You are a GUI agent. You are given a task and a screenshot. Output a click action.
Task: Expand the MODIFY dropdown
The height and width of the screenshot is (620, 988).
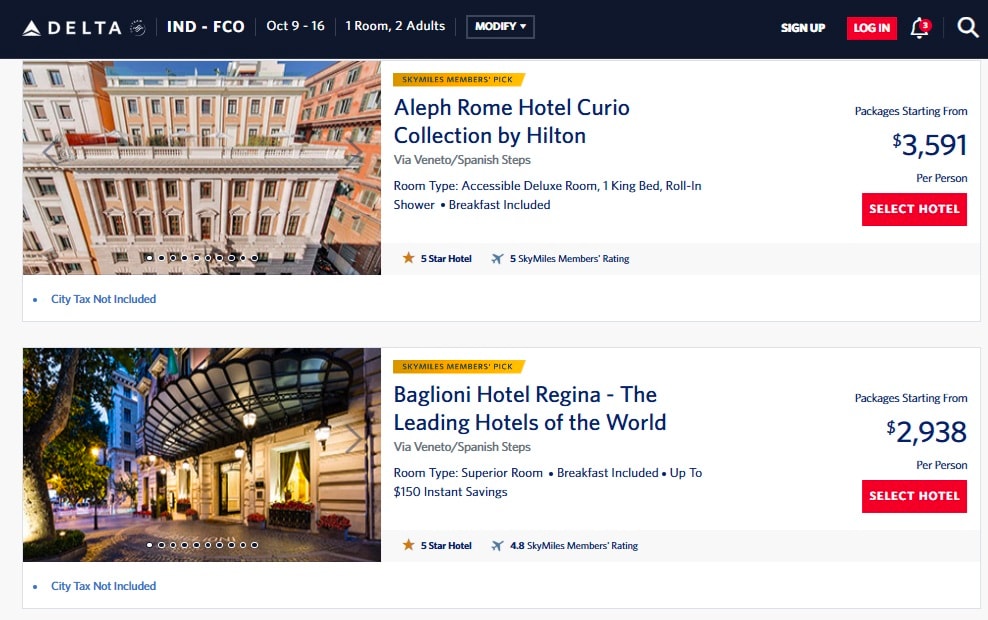[x=500, y=26]
